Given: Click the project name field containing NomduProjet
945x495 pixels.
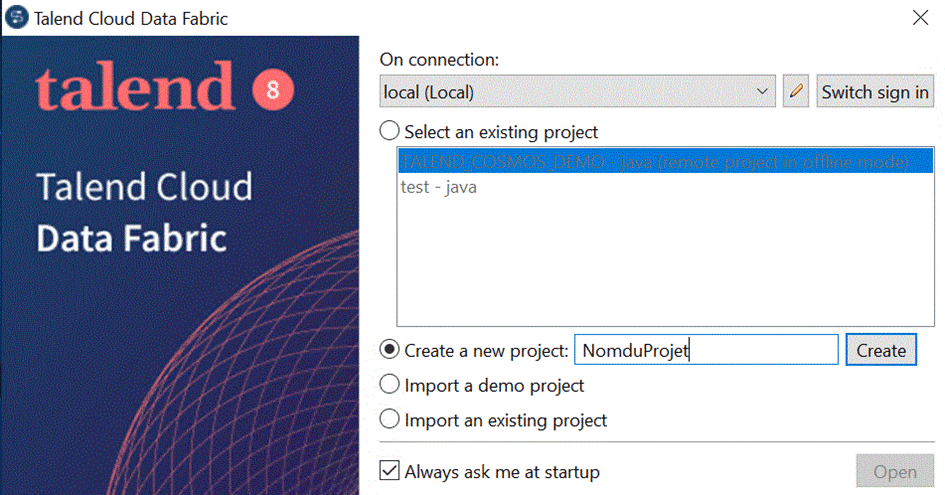Looking at the screenshot, I should pos(706,350).
